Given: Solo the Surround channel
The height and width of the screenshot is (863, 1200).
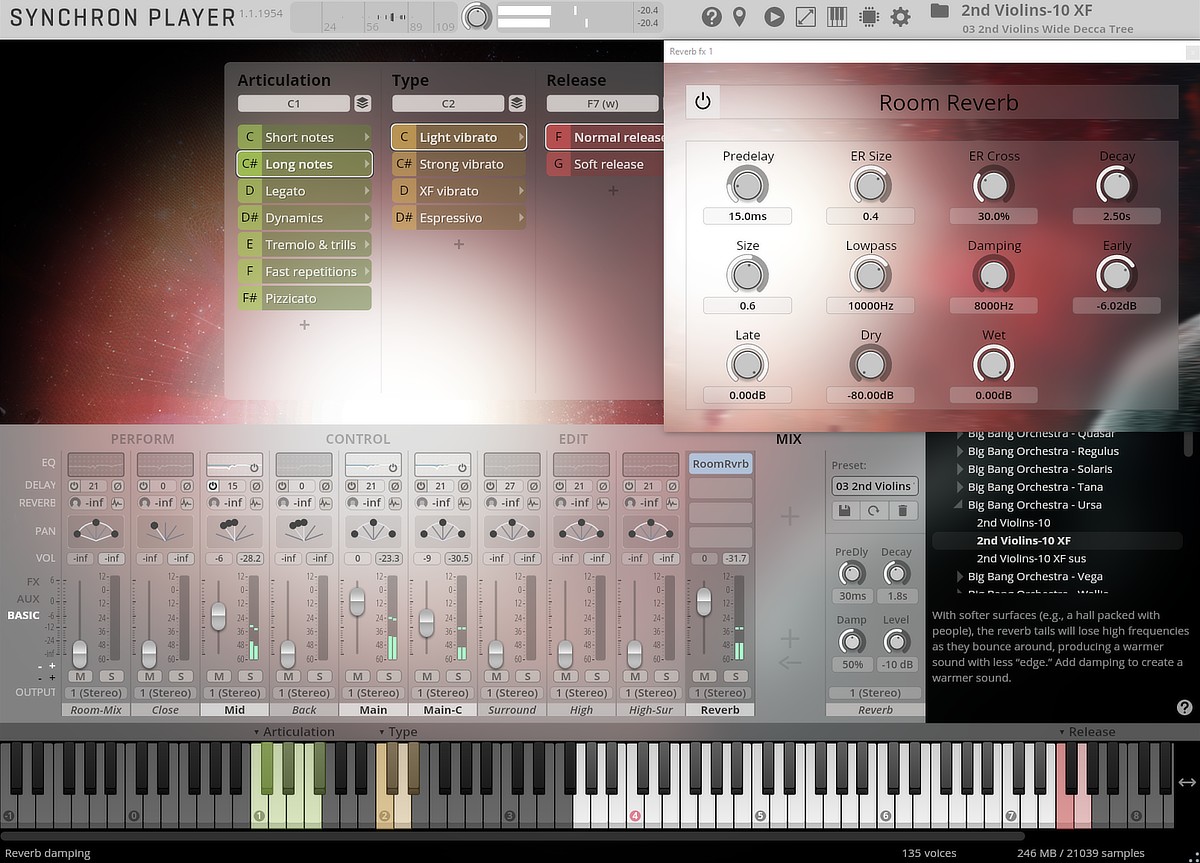Looking at the screenshot, I should [x=528, y=677].
